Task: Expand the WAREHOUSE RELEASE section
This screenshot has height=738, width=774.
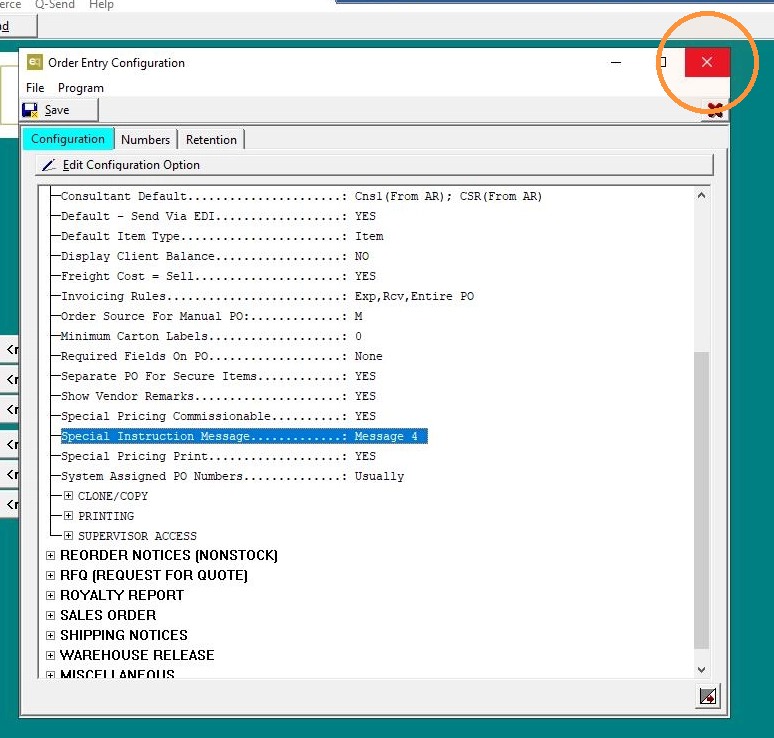Action: point(50,655)
